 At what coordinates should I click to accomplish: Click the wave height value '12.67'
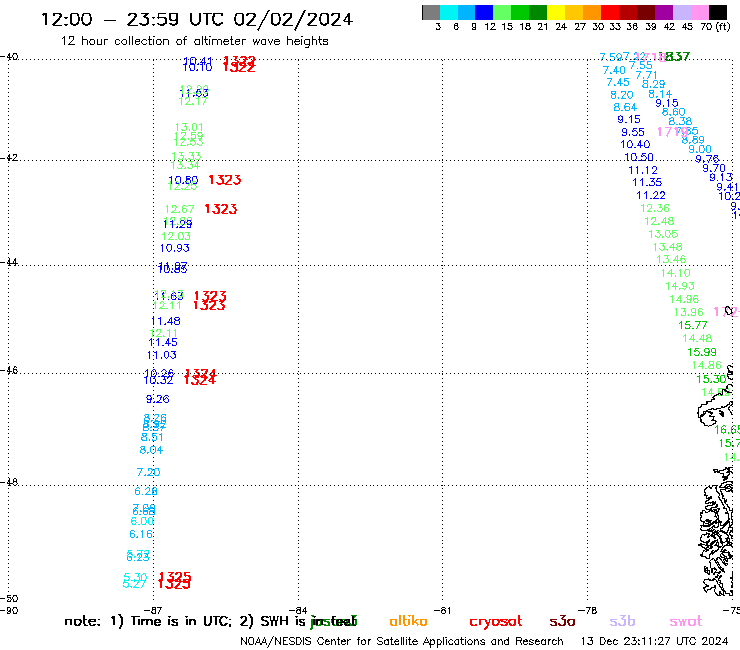[x=179, y=209]
